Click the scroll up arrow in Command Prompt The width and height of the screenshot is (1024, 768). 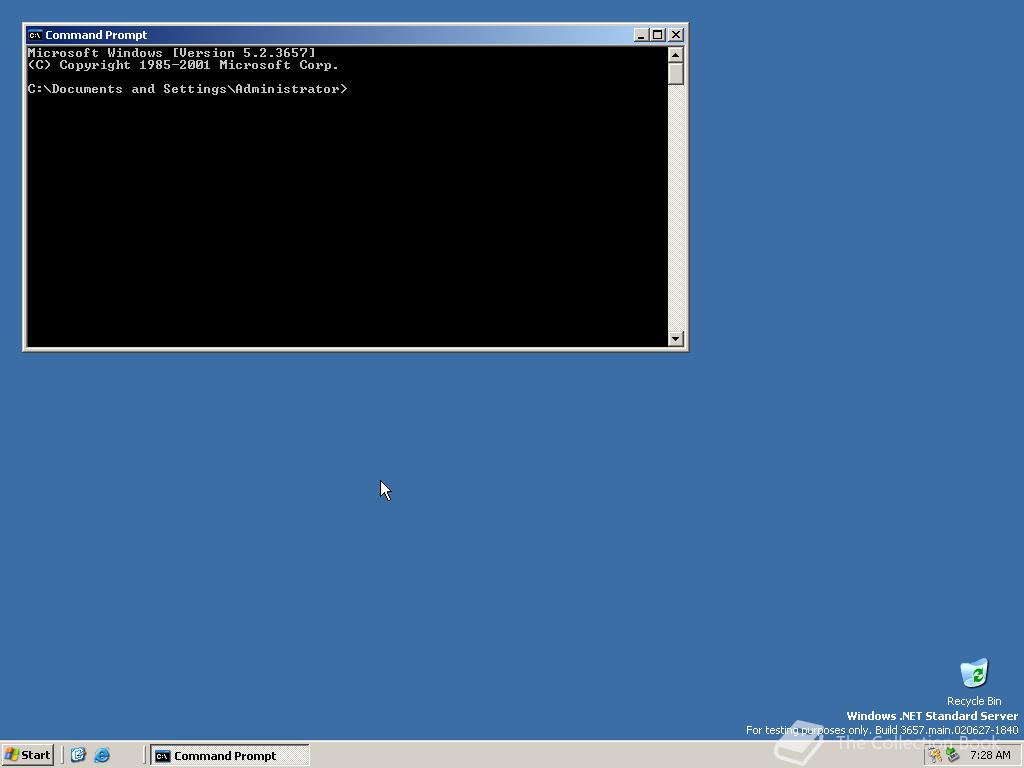pyautogui.click(x=675, y=55)
